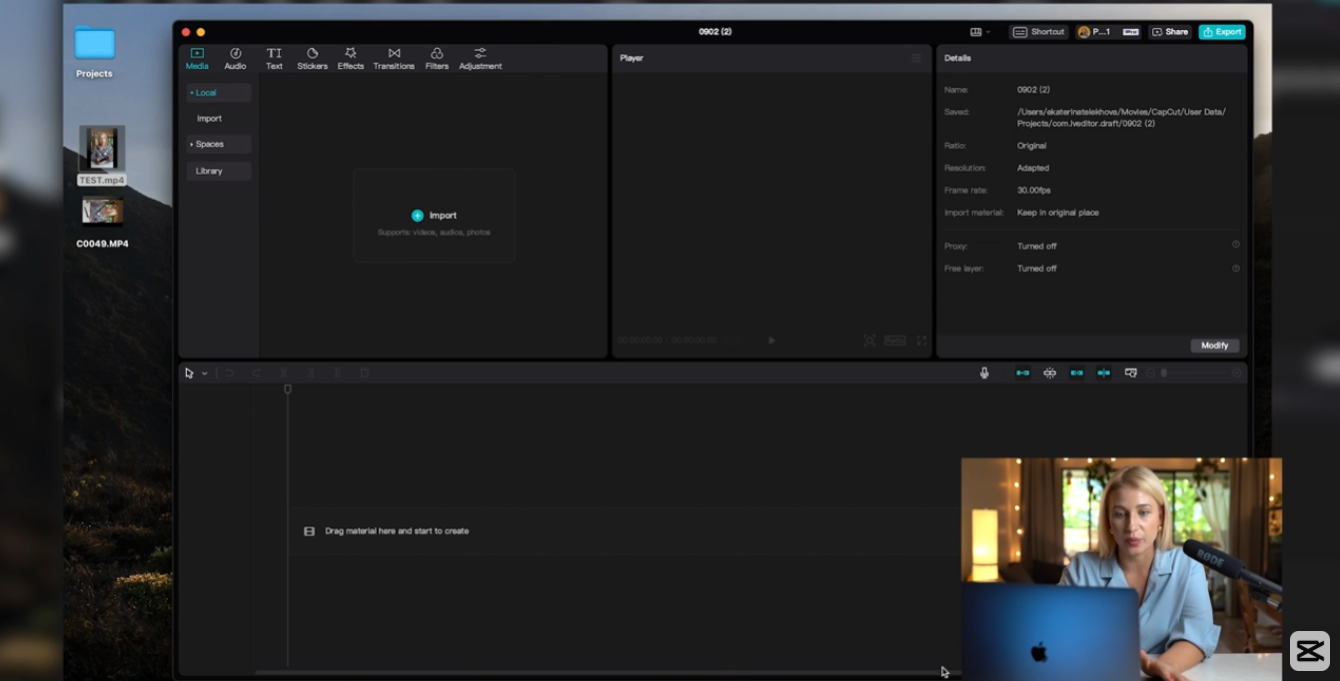Click the timeline zoom out icon
The image size is (1340, 681).
tap(1150, 373)
